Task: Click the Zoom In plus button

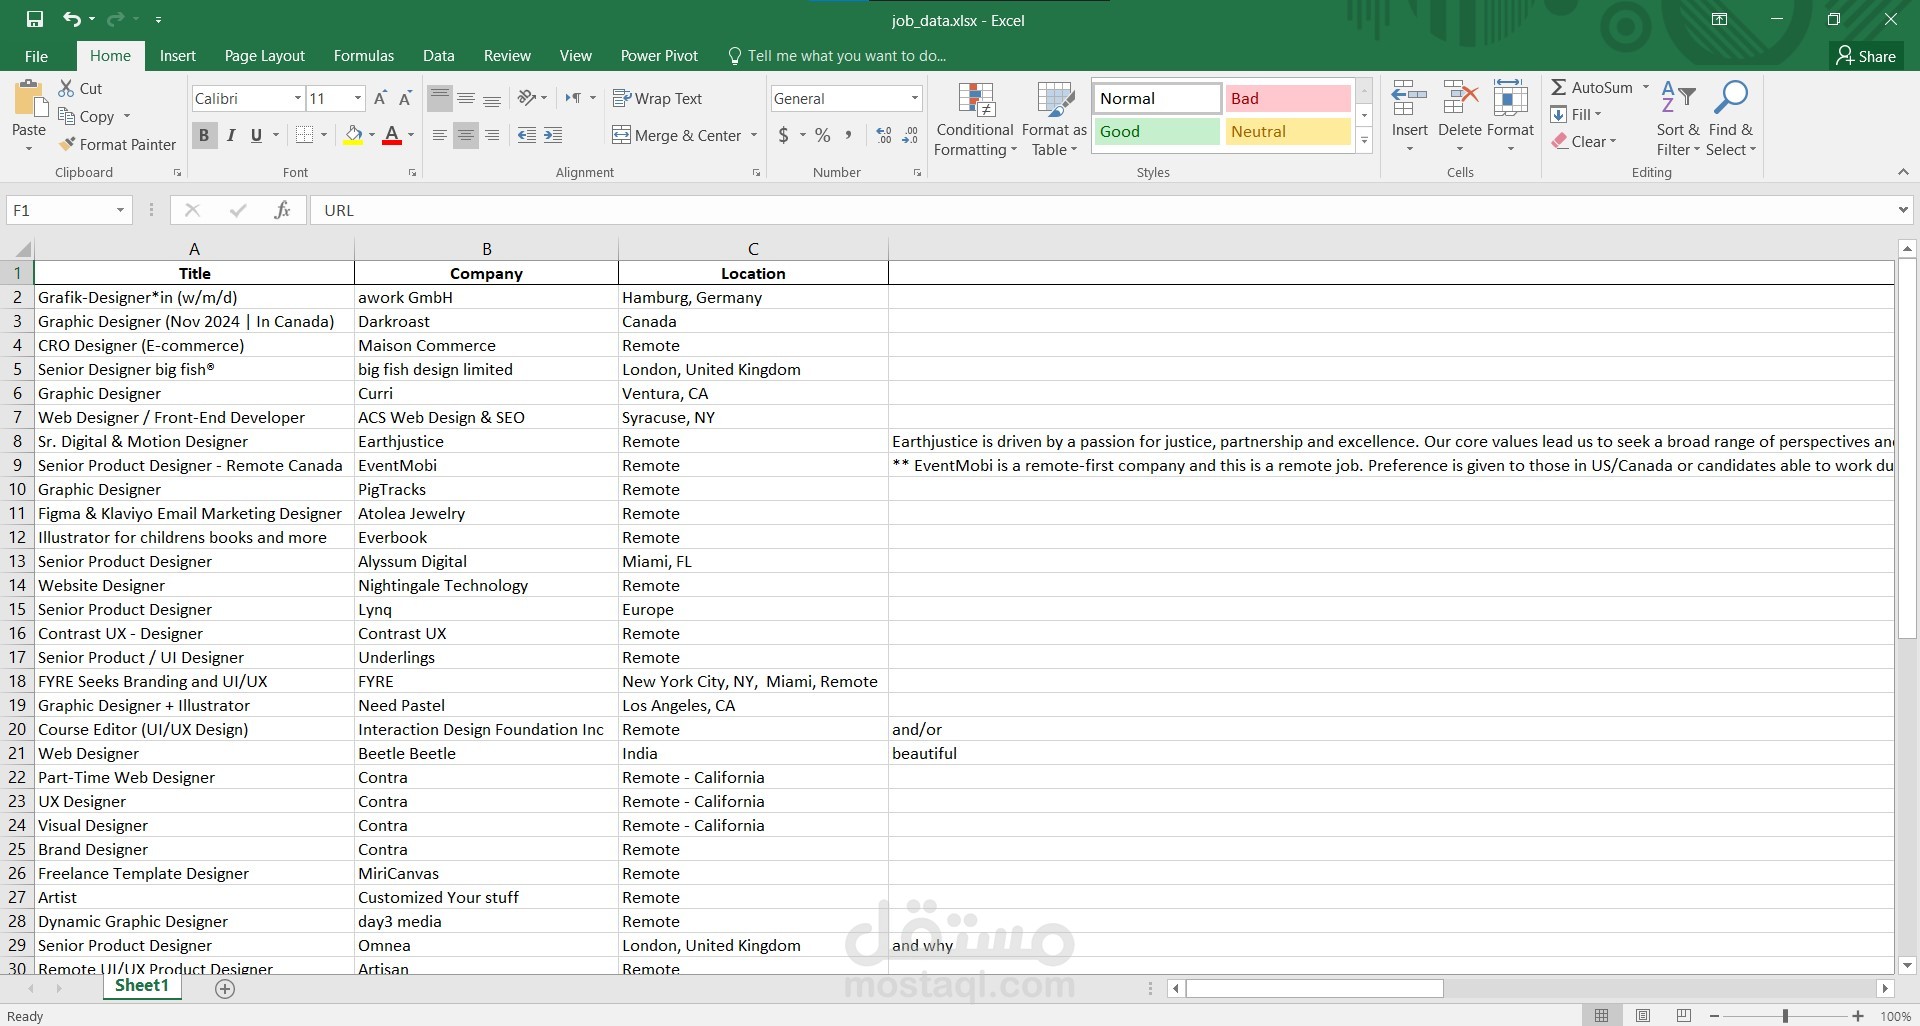Action: [1857, 1016]
